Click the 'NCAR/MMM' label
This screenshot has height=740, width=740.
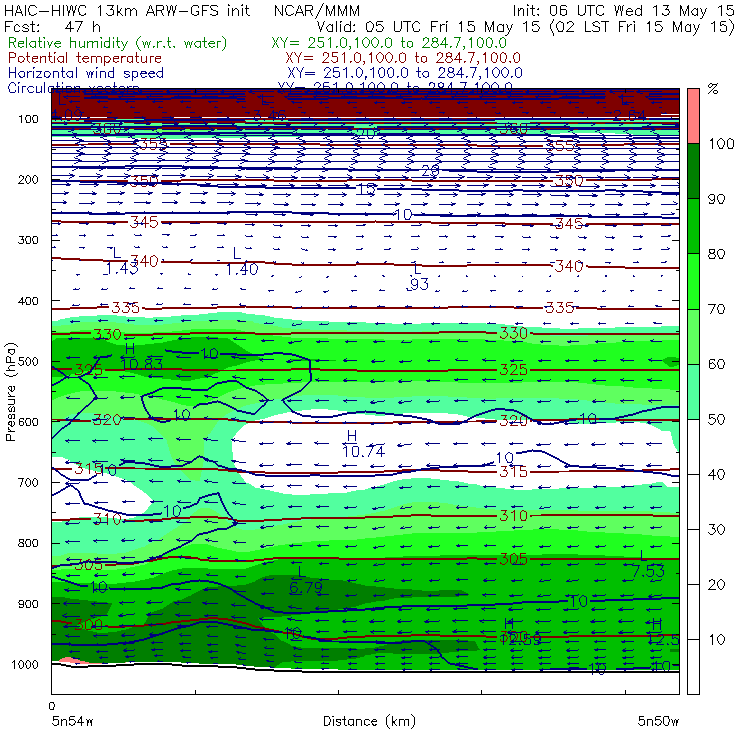pos(317,10)
